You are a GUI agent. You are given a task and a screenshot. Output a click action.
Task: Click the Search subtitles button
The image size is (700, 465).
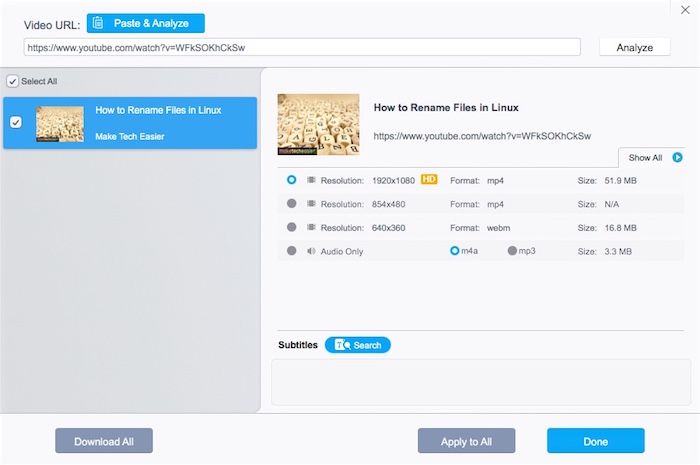358,345
